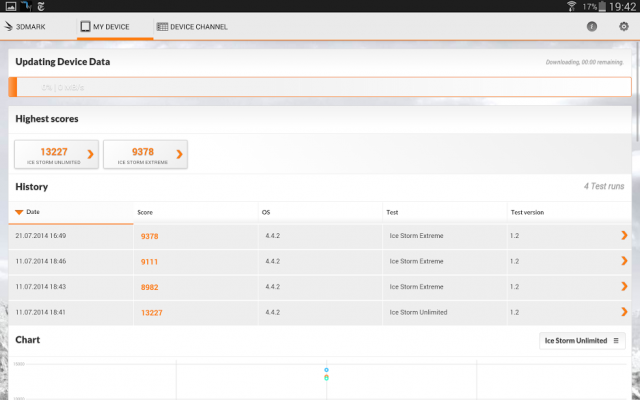Screen dimensions: 640x400
Task: Click the New York Times notification icon
Action: 41,6
